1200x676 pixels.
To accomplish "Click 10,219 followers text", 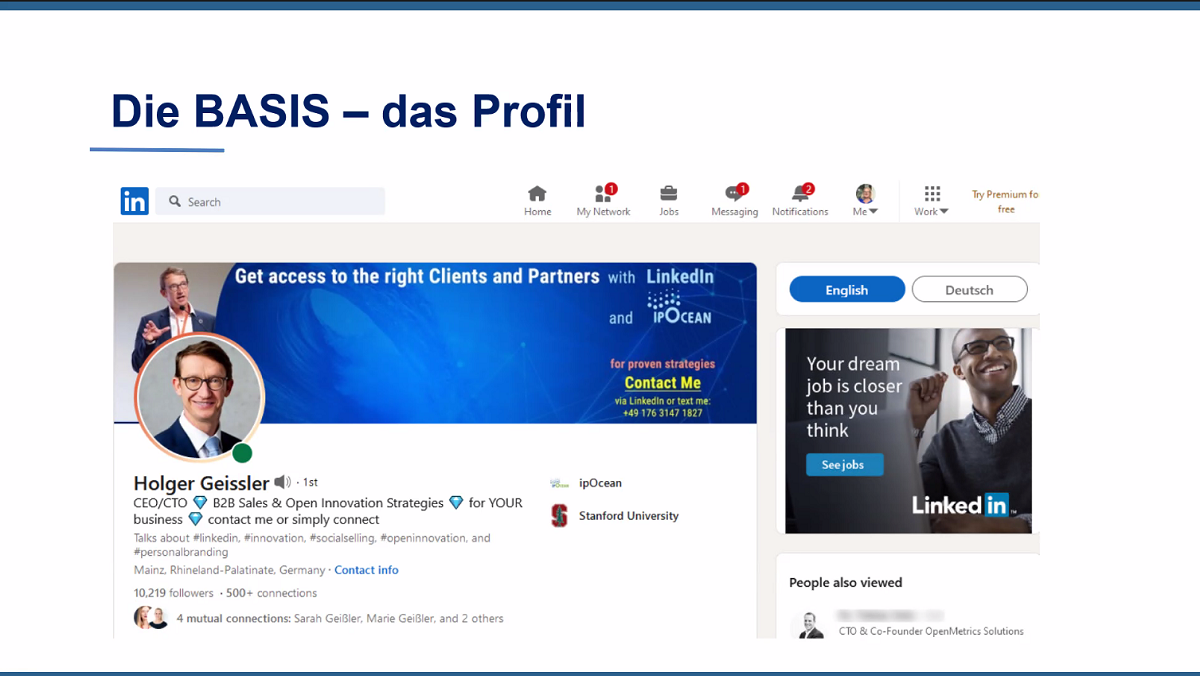I will pyautogui.click(x=174, y=593).
